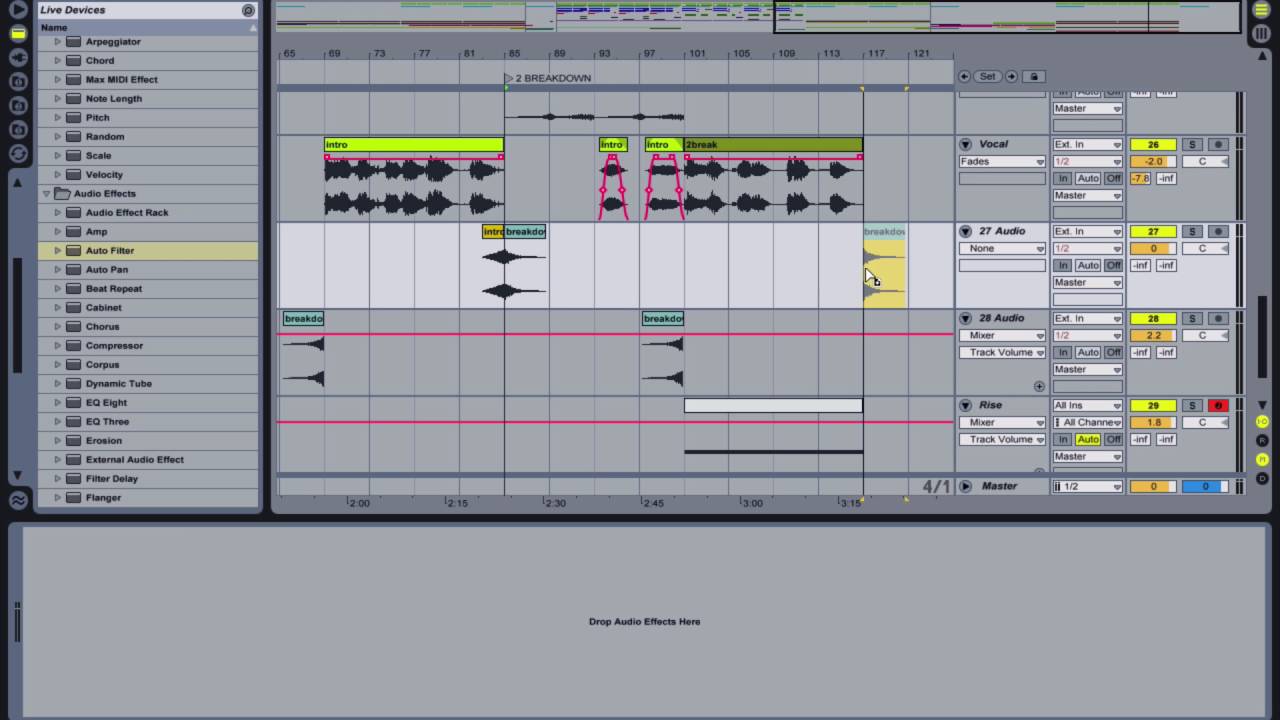1280x720 pixels.
Task: Click the lock envelopes icon
Action: pos(1034,76)
